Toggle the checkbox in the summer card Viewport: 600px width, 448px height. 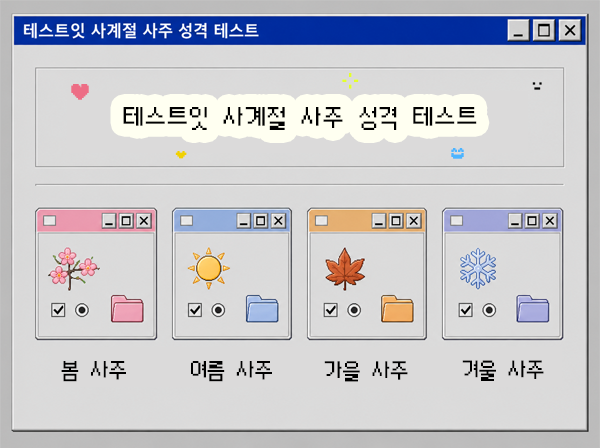pos(195,310)
